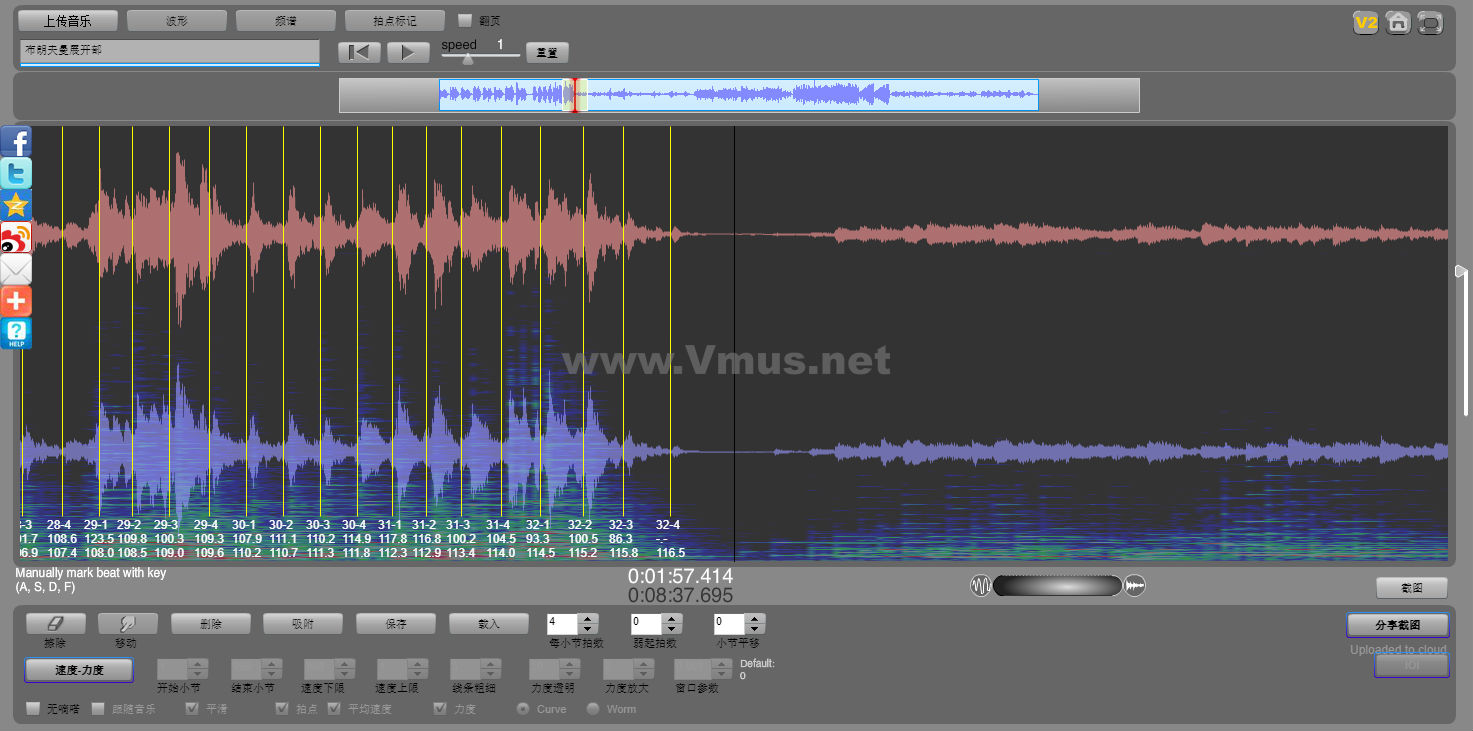This screenshot has height=731, width=1473.
Task: Click the 每小节拍数 number field showing 4
Action: click(x=561, y=623)
